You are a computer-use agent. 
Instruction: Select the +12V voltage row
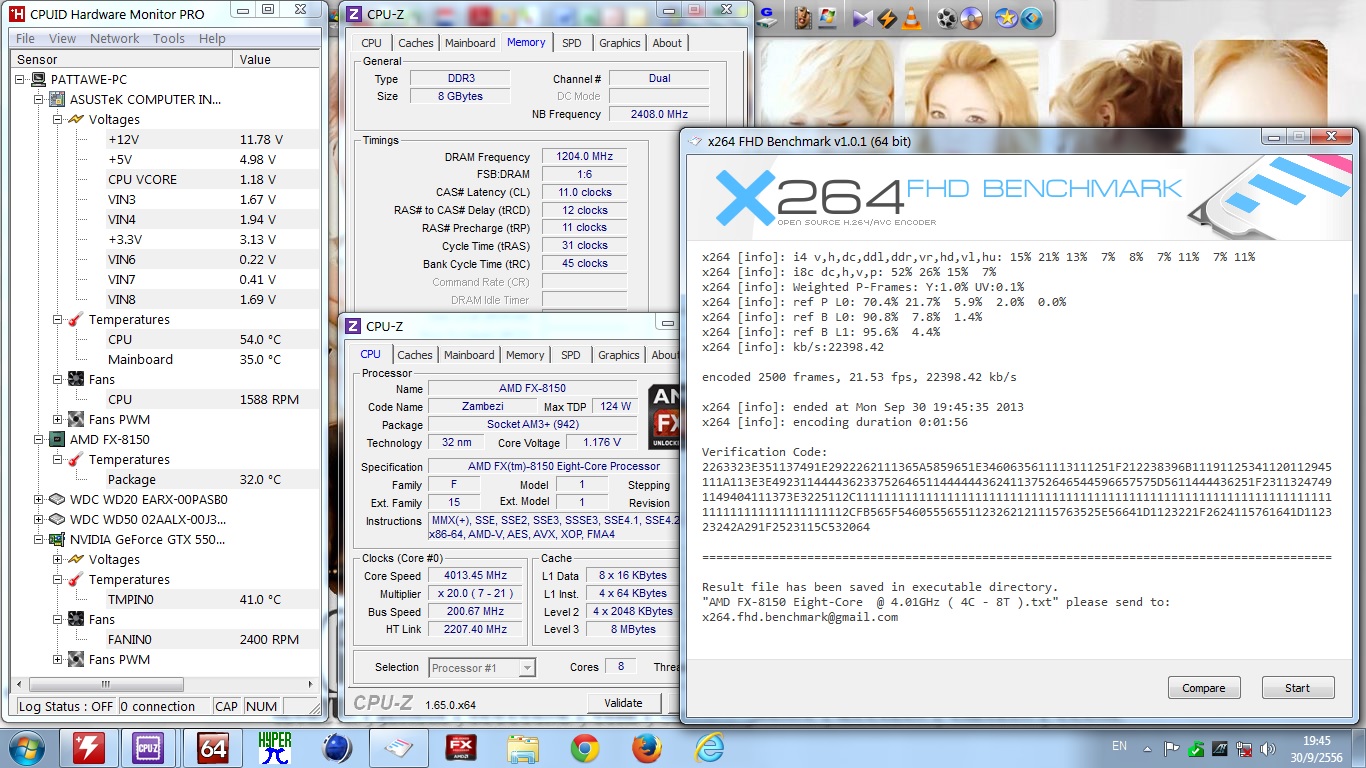tap(212, 139)
